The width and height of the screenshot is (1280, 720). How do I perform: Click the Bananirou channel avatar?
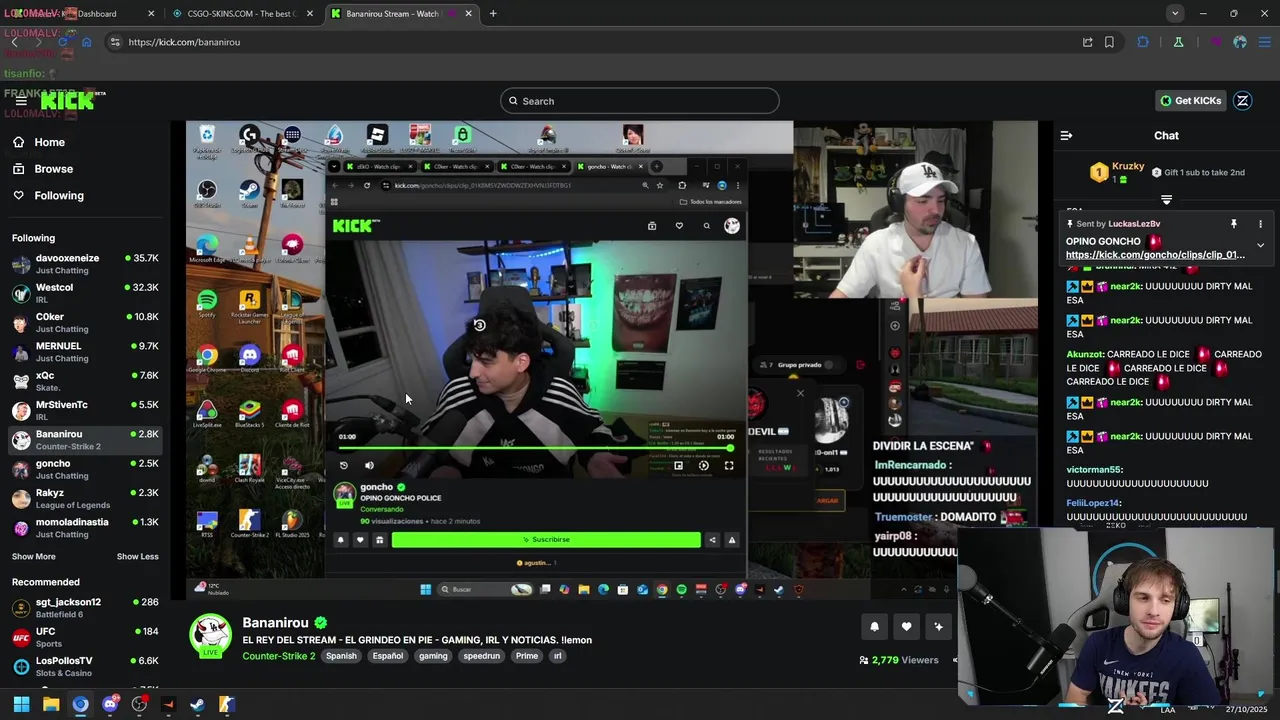[x=211, y=635]
